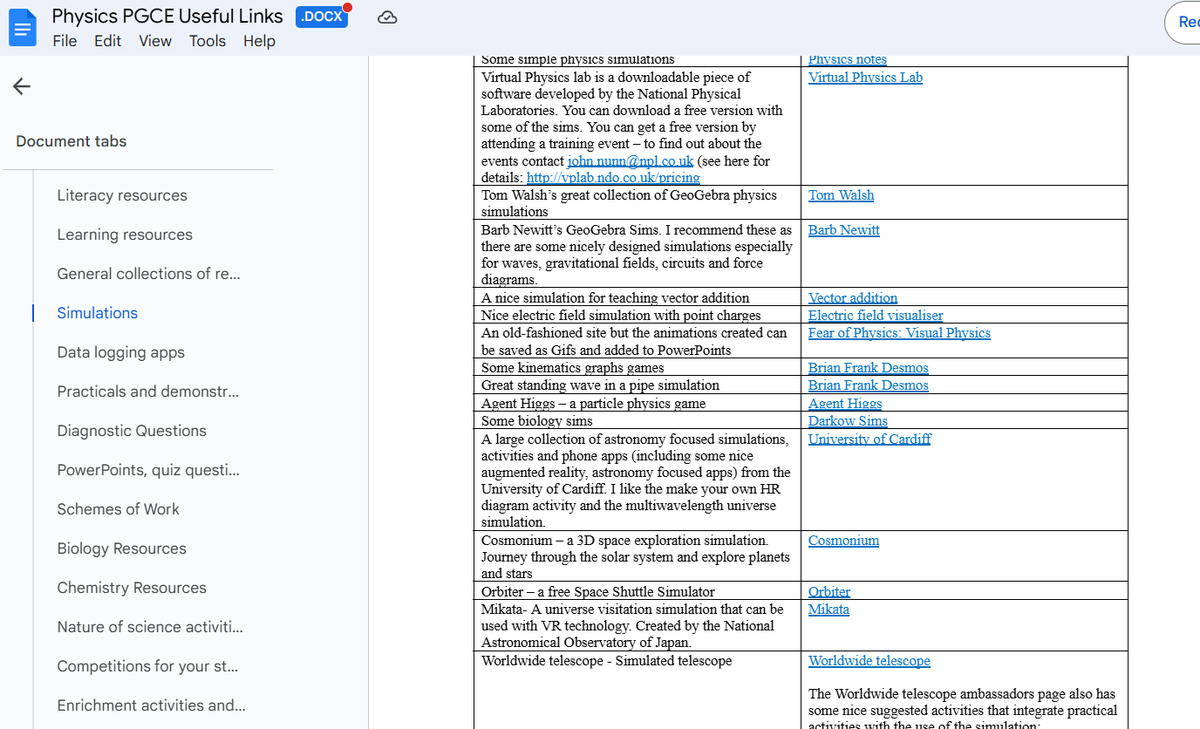Go to Schemes of Work tab
1200x729 pixels.
(118, 509)
